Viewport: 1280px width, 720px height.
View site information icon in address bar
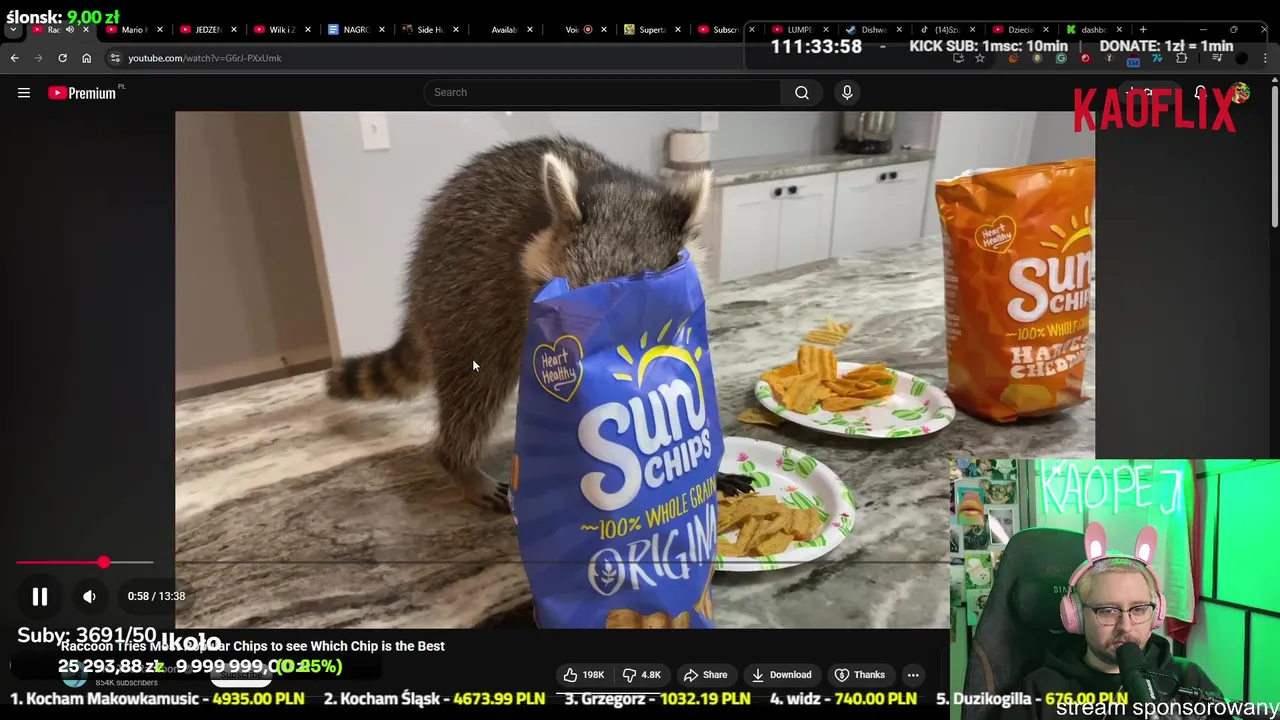pos(115,58)
